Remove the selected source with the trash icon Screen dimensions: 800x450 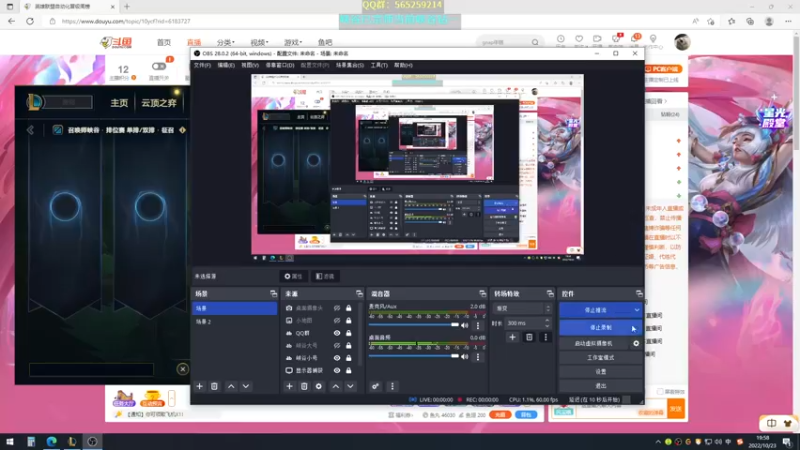pos(304,386)
